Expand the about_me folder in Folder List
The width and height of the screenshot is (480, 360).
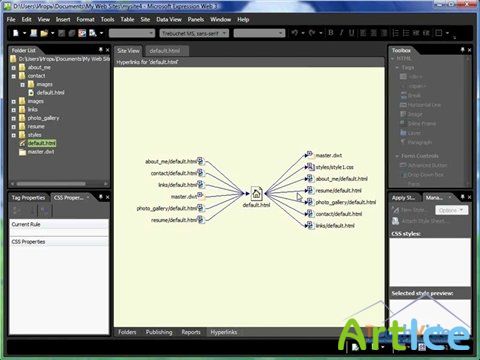[14, 68]
